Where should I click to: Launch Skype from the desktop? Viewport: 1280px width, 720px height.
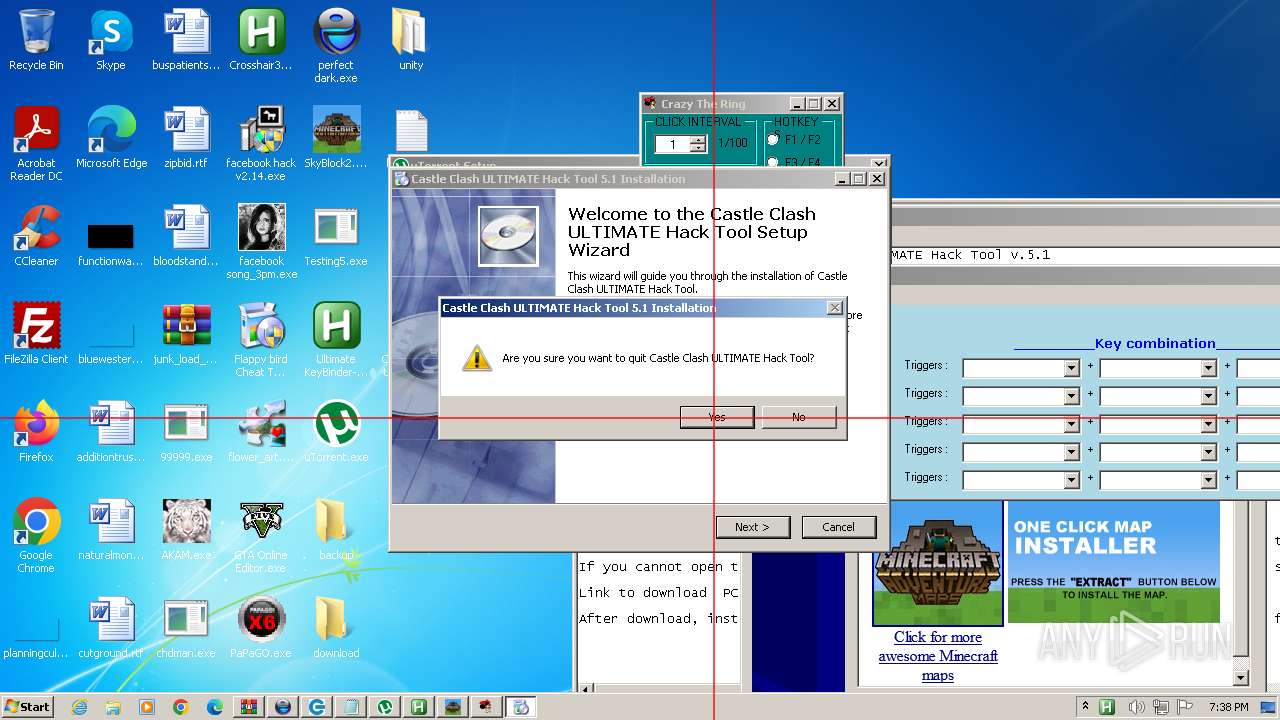(110, 40)
